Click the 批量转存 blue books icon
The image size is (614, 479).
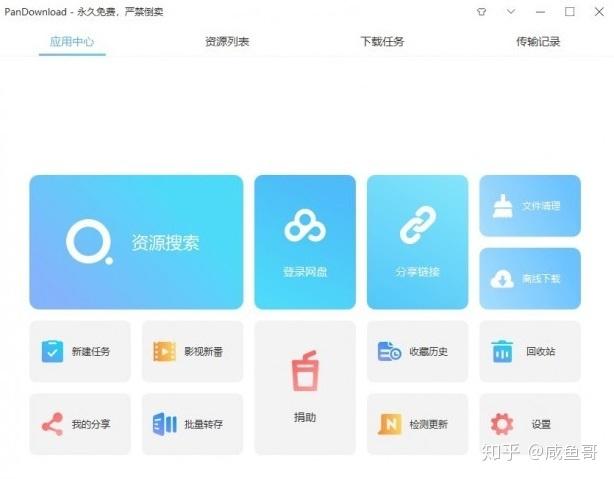coord(164,424)
